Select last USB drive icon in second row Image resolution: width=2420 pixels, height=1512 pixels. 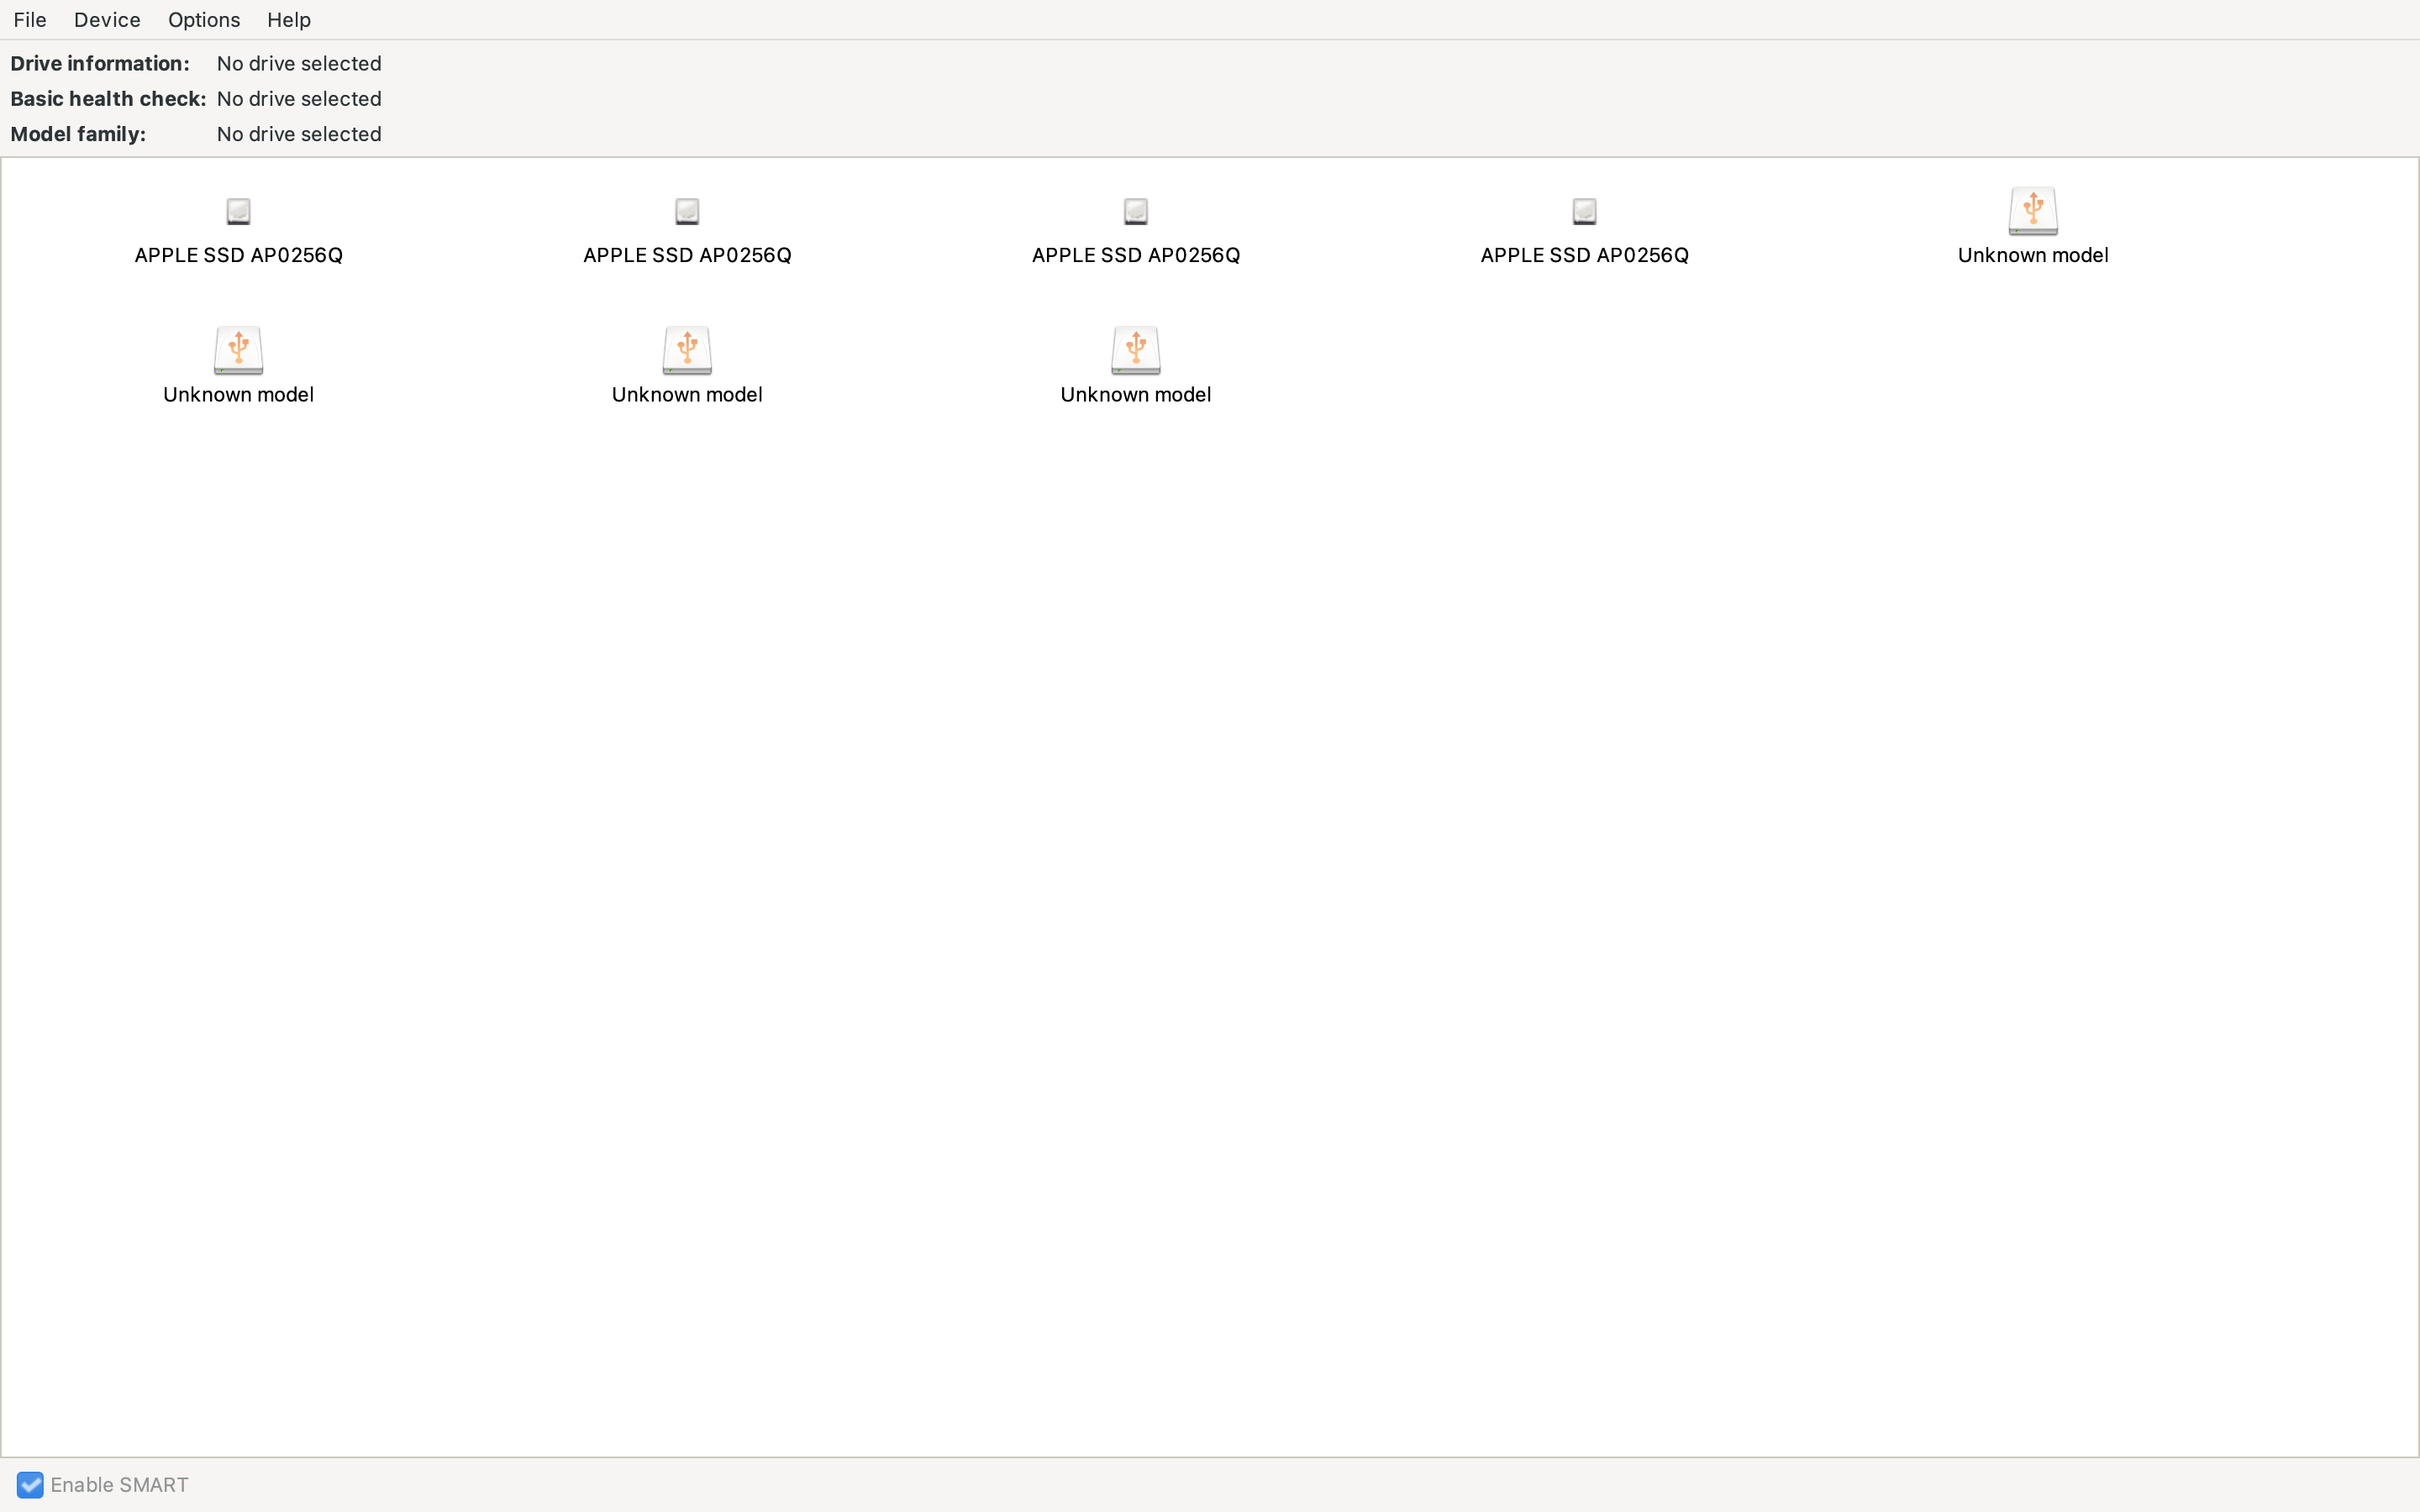[1135, 350]
